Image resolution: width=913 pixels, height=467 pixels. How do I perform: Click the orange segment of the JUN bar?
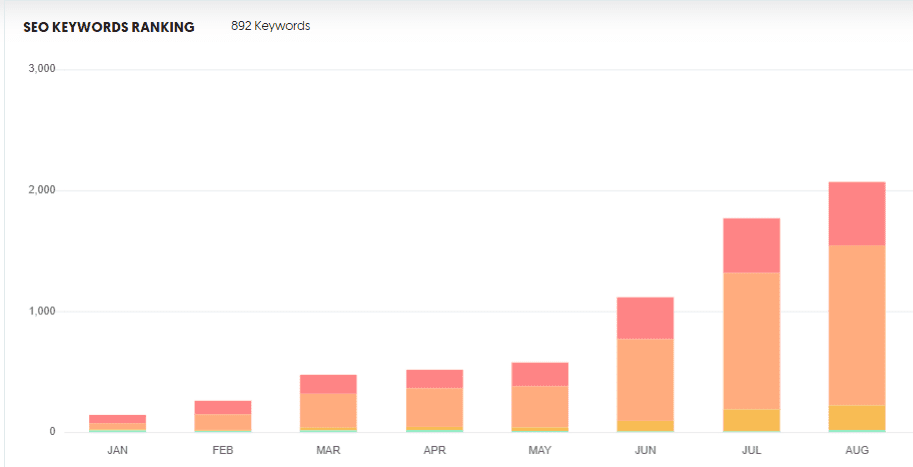(x=646, y=380)
